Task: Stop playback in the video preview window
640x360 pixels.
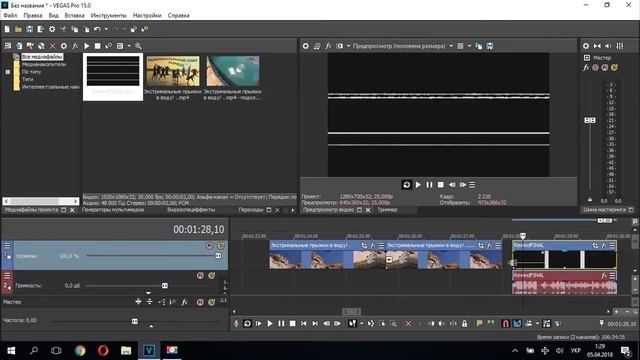Action: (440, 185)
